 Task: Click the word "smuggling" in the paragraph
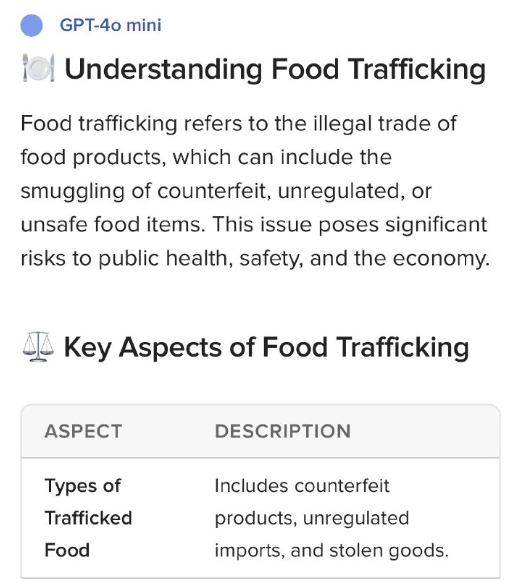(72, 191)
